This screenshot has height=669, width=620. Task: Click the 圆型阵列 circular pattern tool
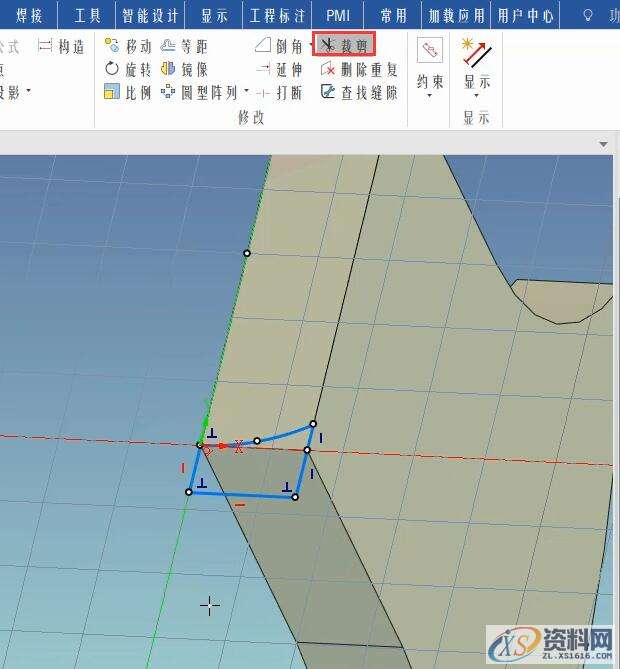pyautogui.click(x=199, y=92)
